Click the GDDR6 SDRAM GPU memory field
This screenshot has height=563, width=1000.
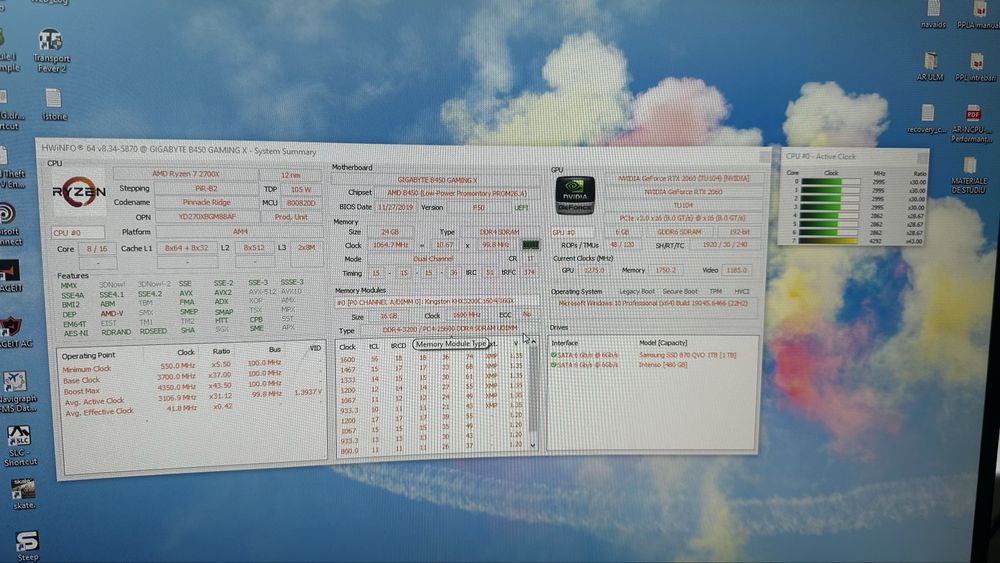[x=679, y=232]
